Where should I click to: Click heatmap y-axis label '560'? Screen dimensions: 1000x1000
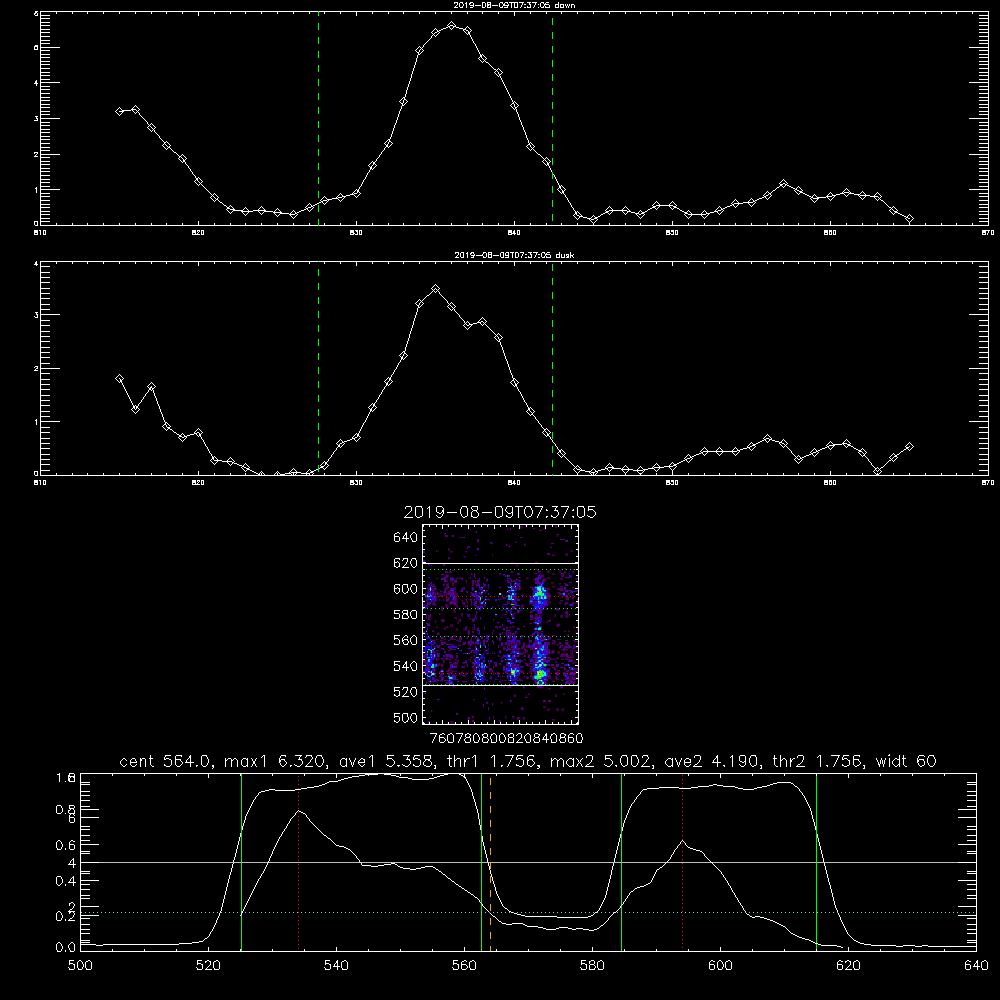coord(406,640)
